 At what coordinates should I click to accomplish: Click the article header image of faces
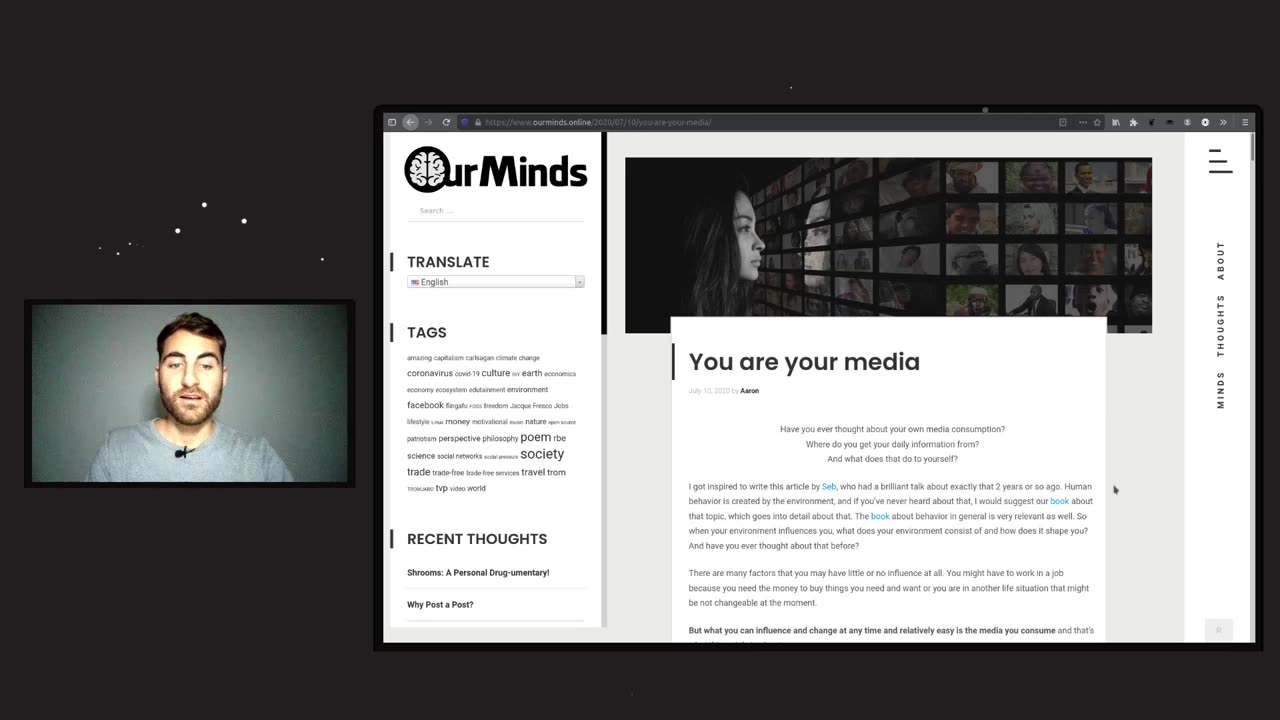888,237
